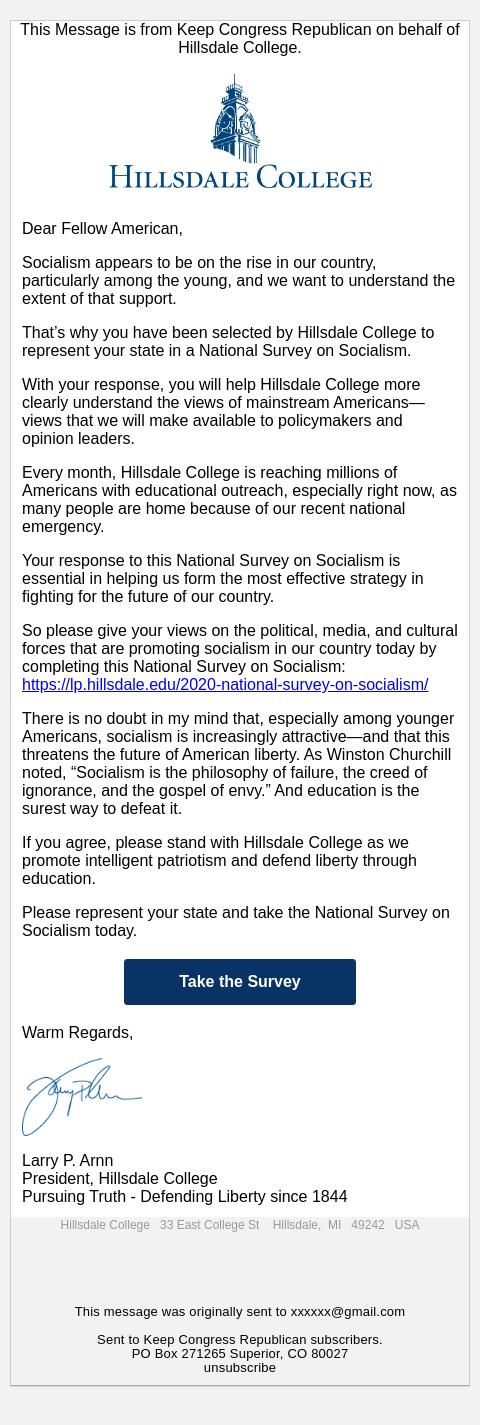Screen dimensions: 480x1425
Task: Click the PO Box 271265 Superior address
Action: (240, 1353)
